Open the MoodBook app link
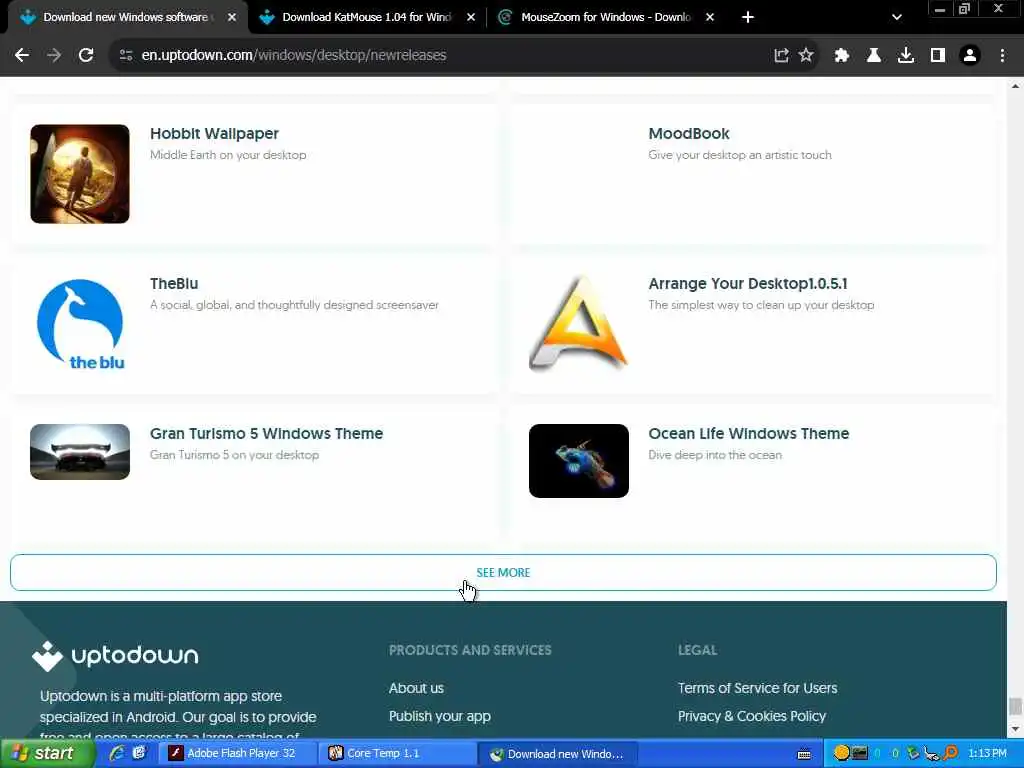This screenshot has height=768, width=1024. (688, 133)
